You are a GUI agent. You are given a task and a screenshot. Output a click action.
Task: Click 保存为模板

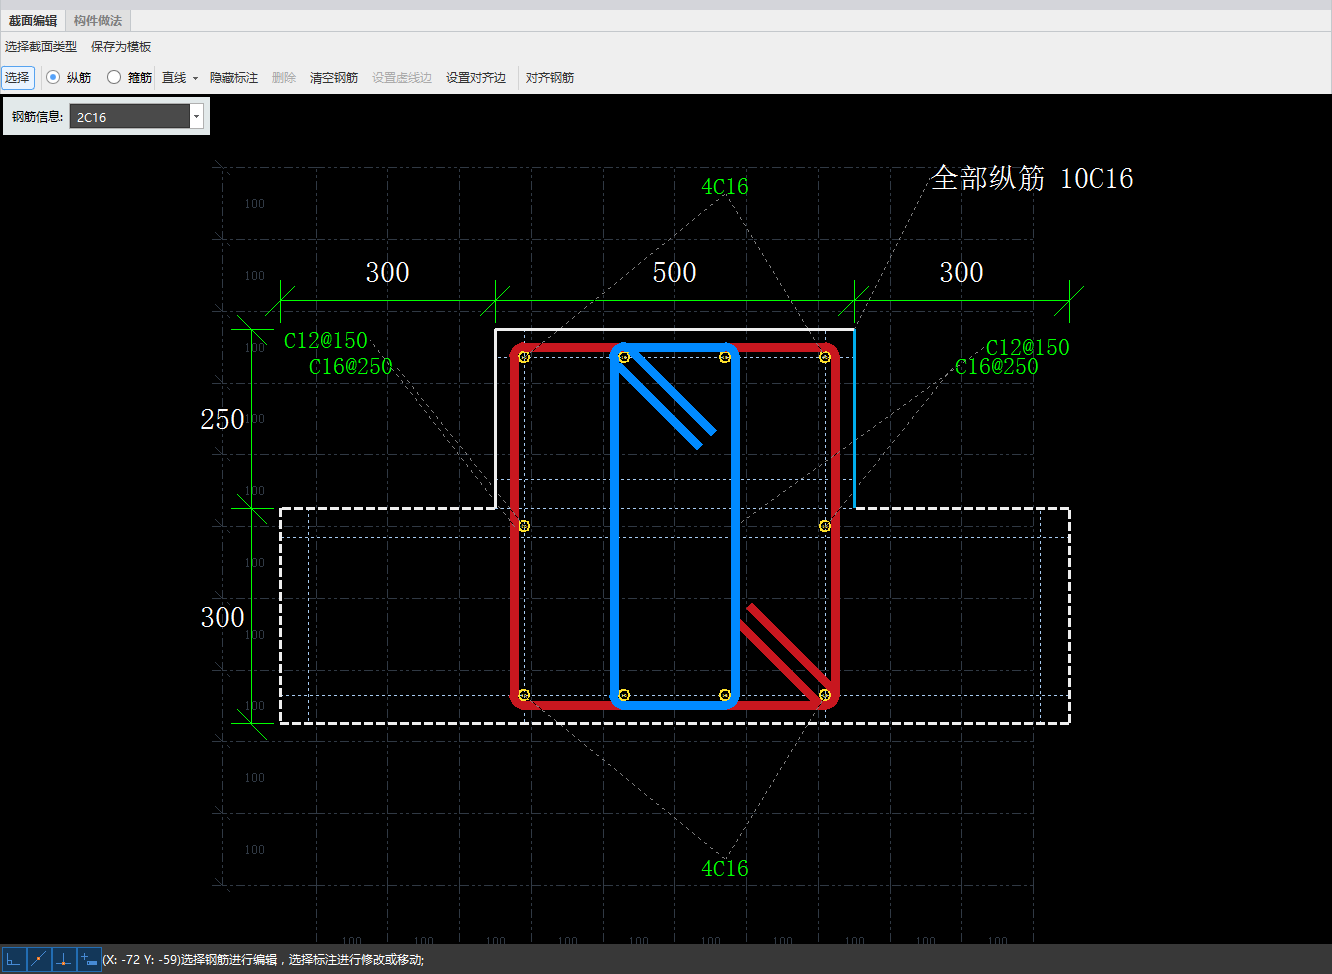121,47
